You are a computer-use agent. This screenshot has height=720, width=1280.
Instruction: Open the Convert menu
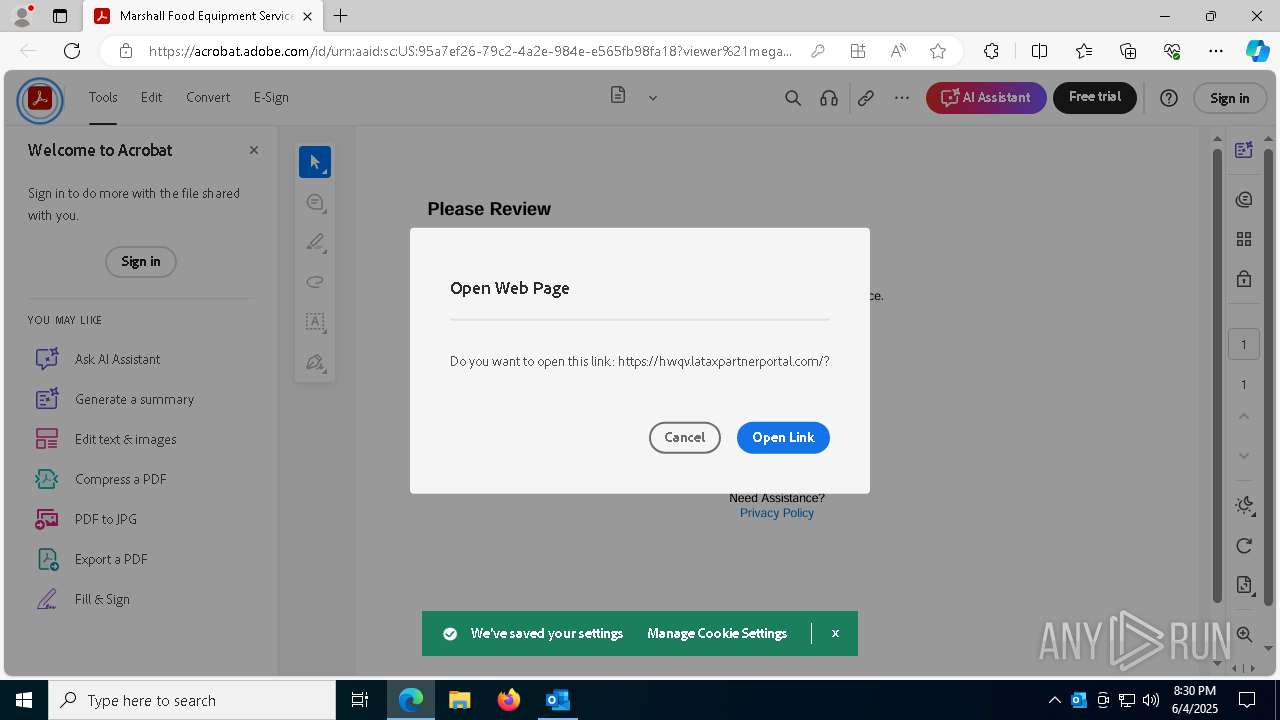[x=208, y=98]
